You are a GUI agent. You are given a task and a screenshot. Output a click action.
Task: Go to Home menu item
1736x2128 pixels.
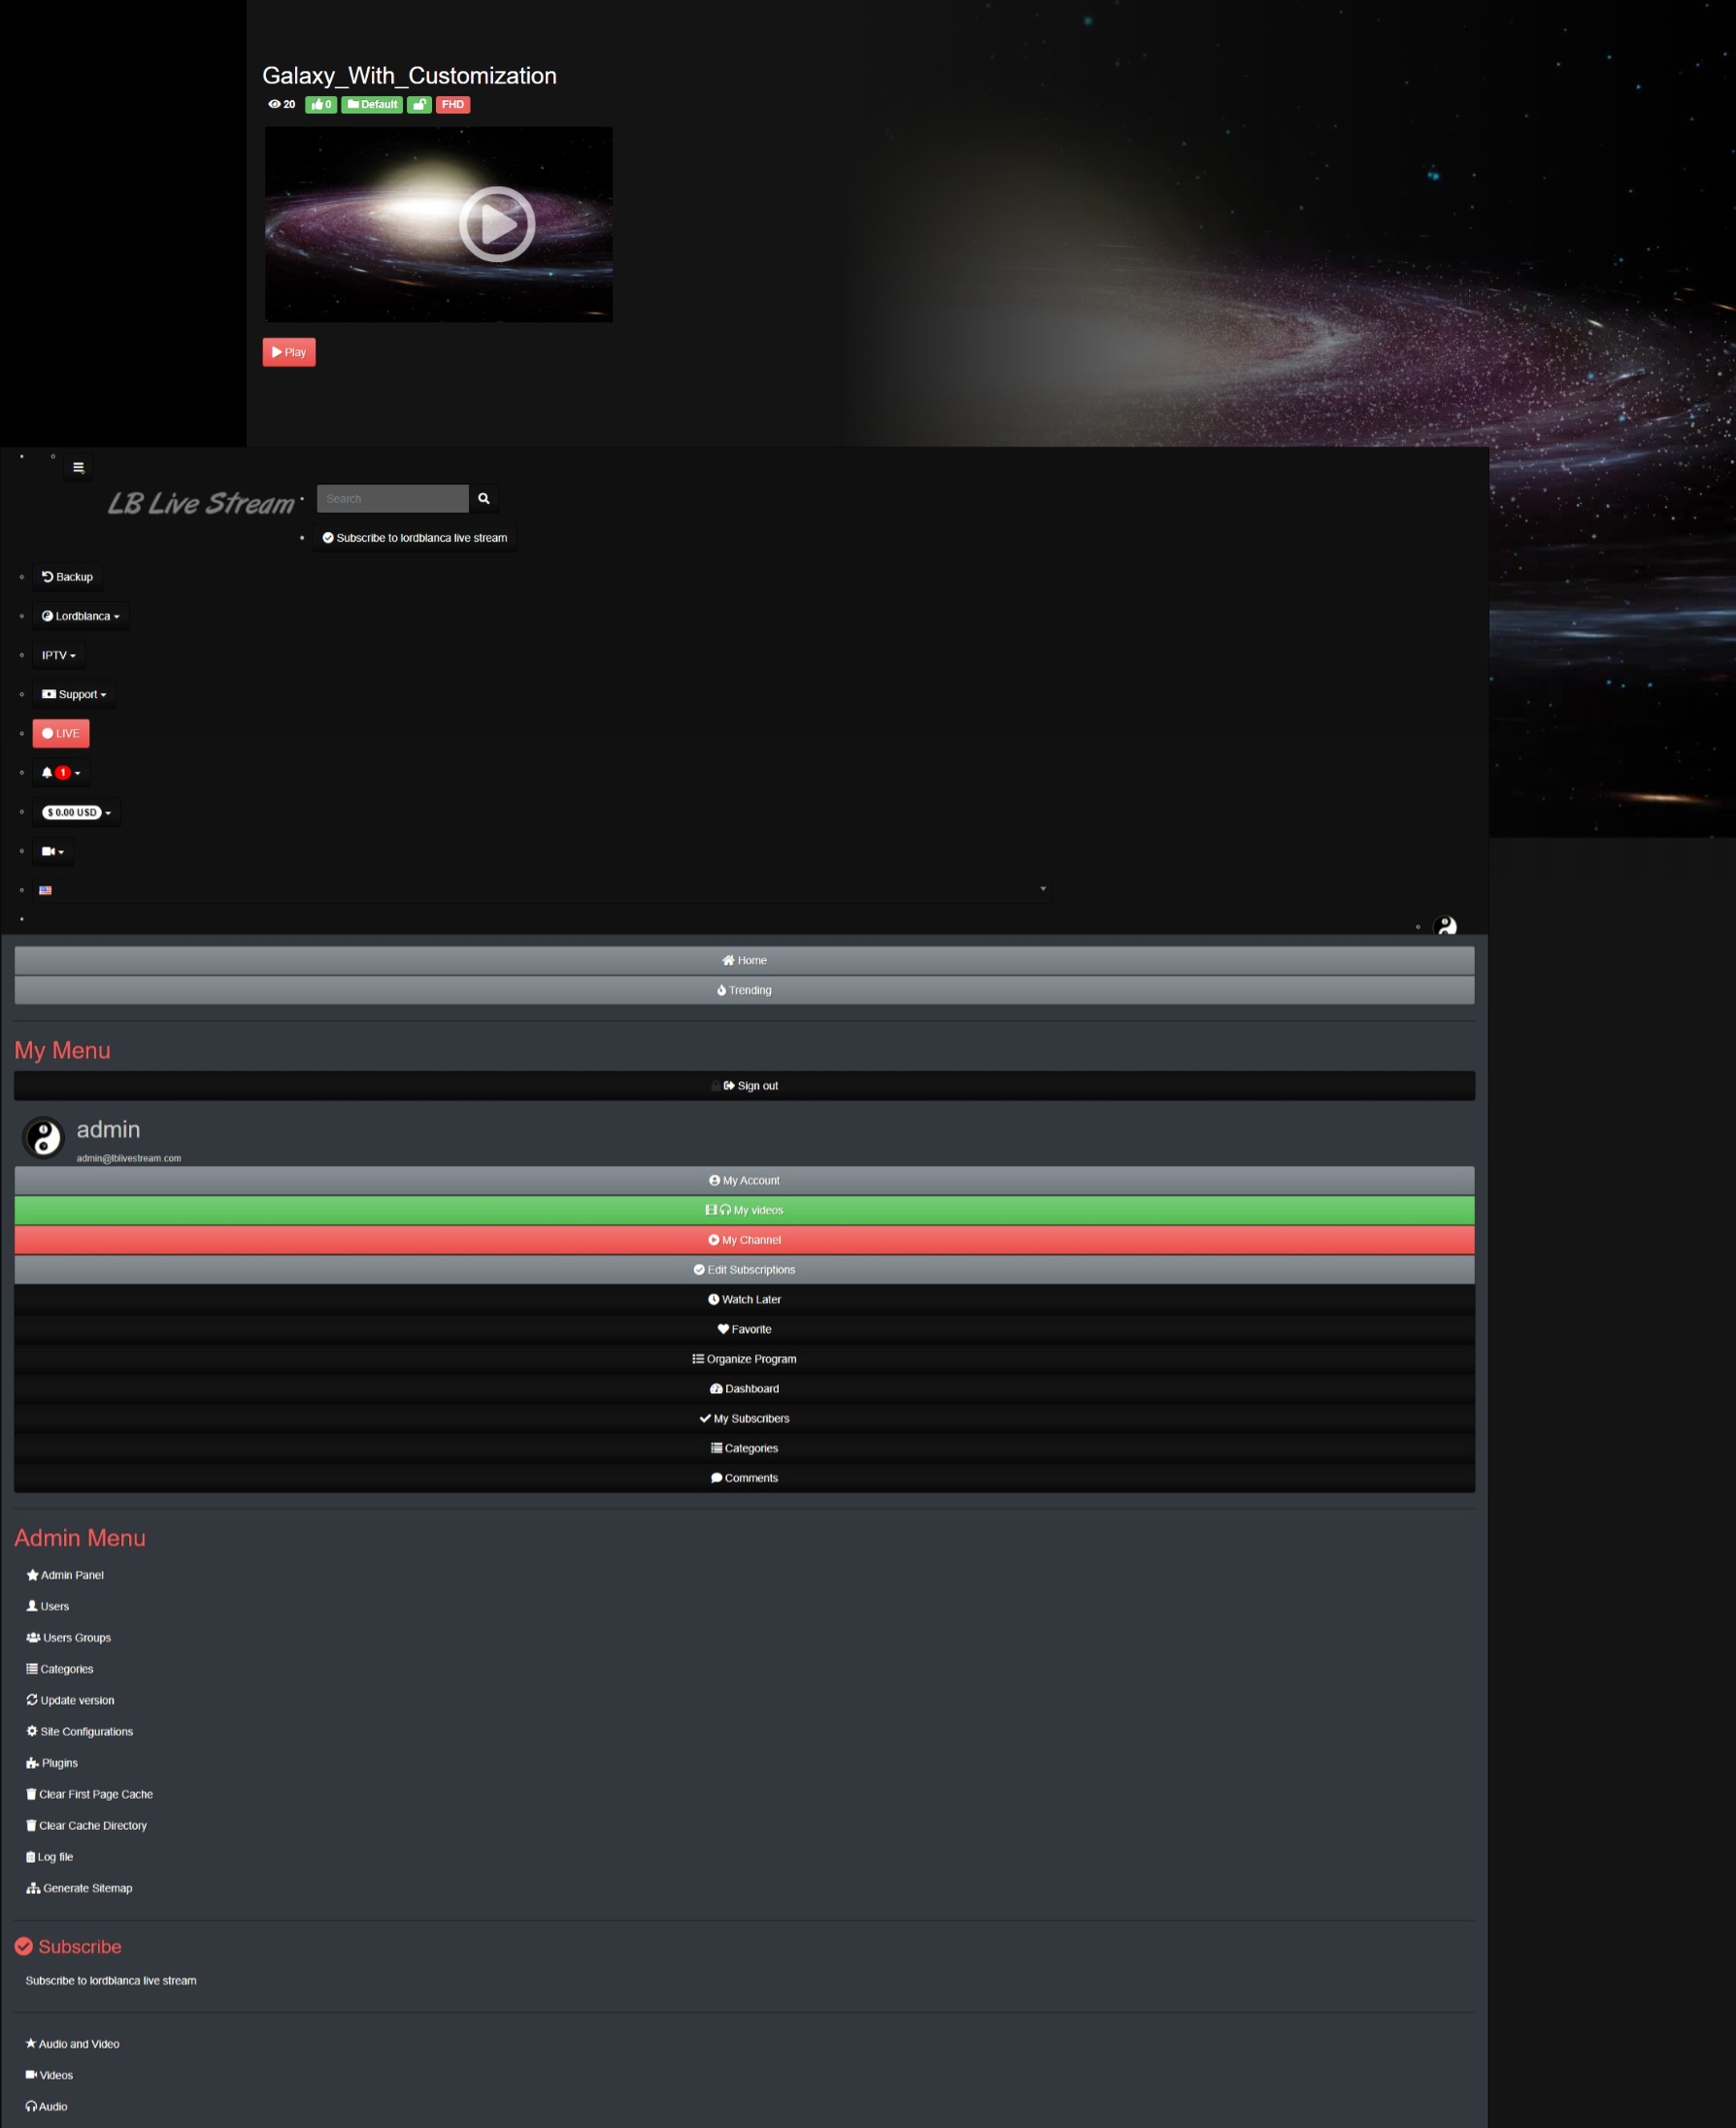(744, 960)
